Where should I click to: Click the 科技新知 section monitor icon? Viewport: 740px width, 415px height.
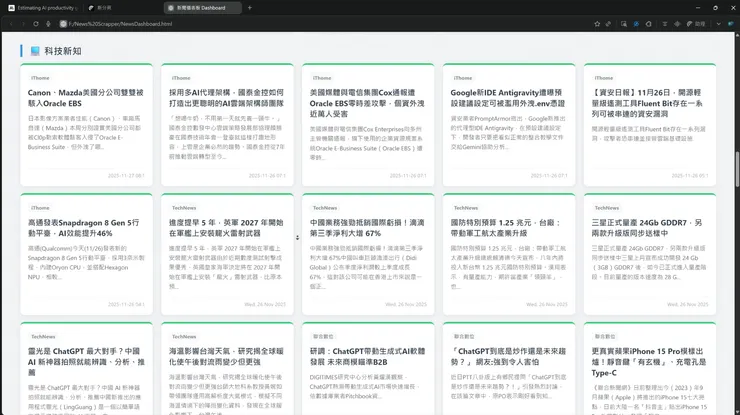tap(35, 51)
